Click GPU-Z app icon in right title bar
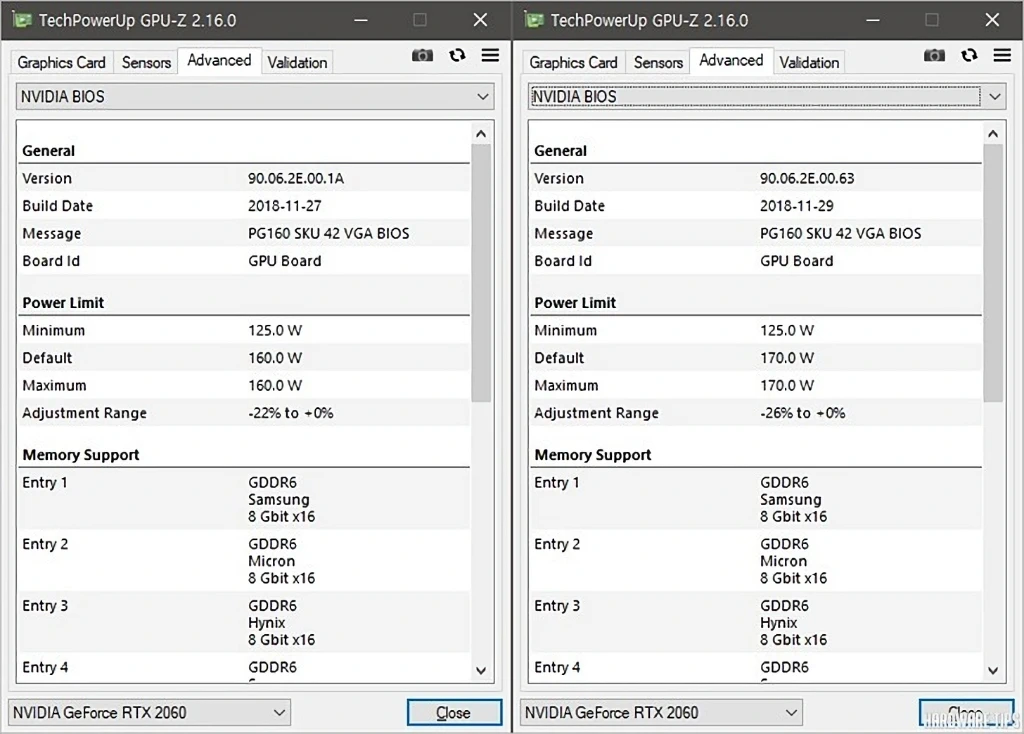This screenshot has height=734, width=1024. (x=534, y=20)
